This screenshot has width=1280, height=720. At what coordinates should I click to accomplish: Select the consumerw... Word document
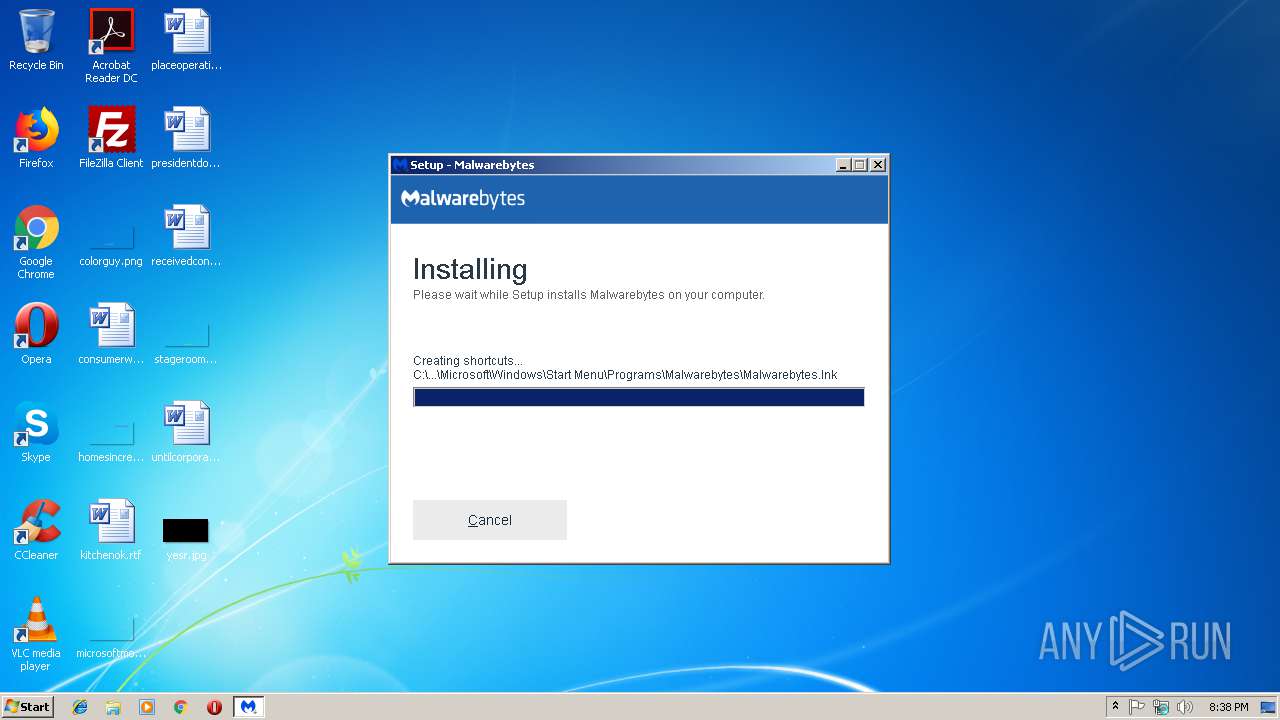pos(111,334)
